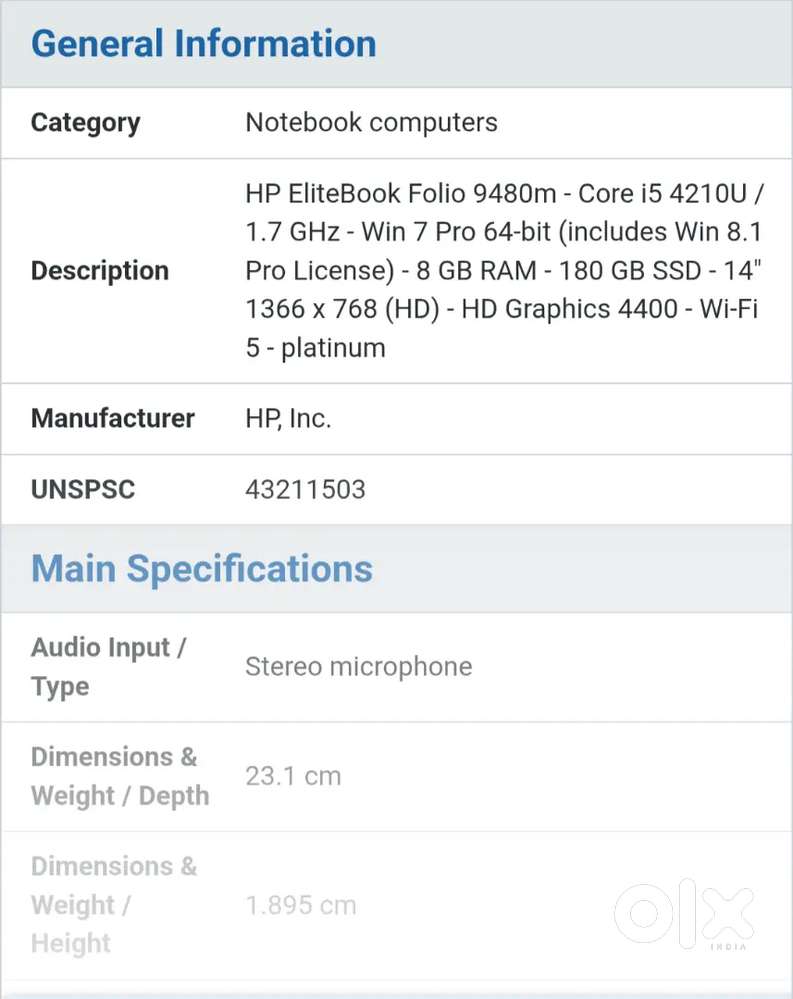The height and width of the screenshot is (999, 793).
Task: Select the UNSPSC label
Action: 83,490
